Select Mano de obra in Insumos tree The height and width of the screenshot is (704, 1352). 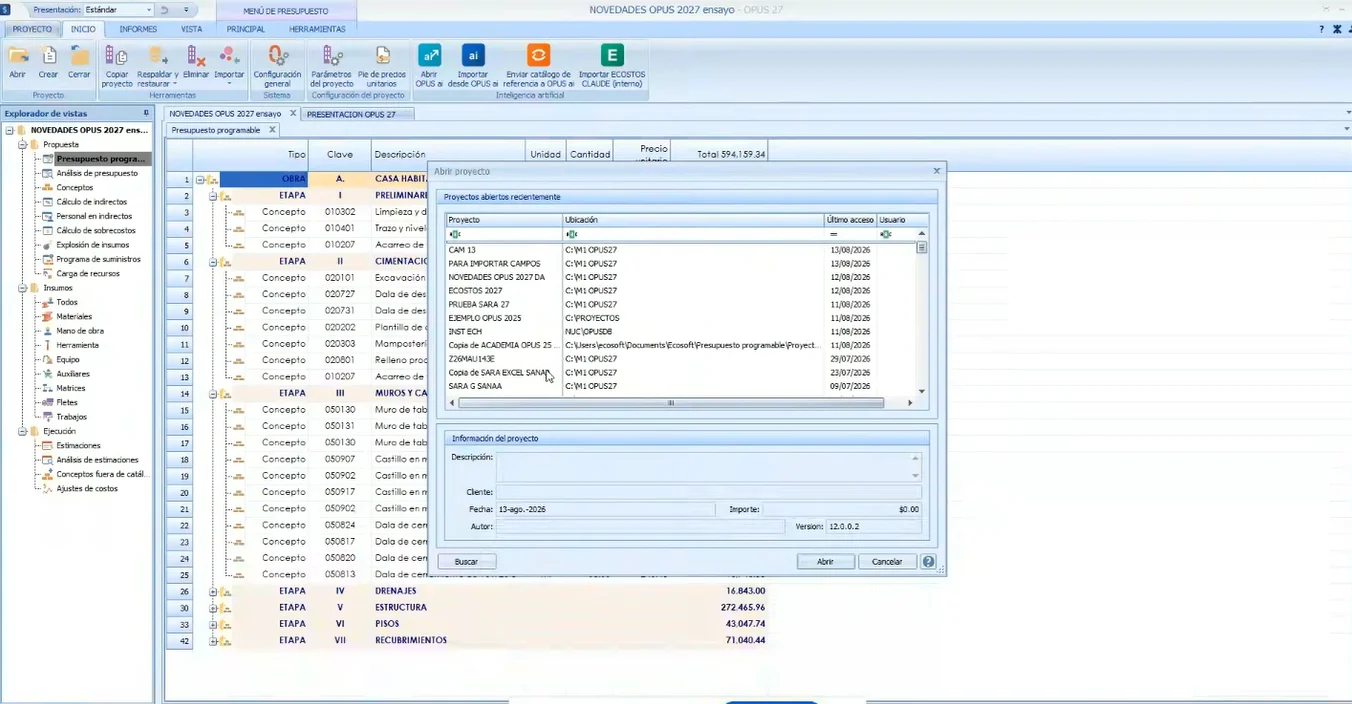79,331
